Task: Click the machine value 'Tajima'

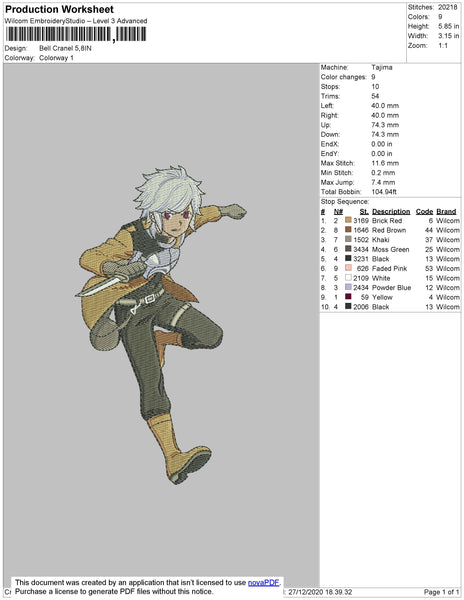Action: pos(381,67)
